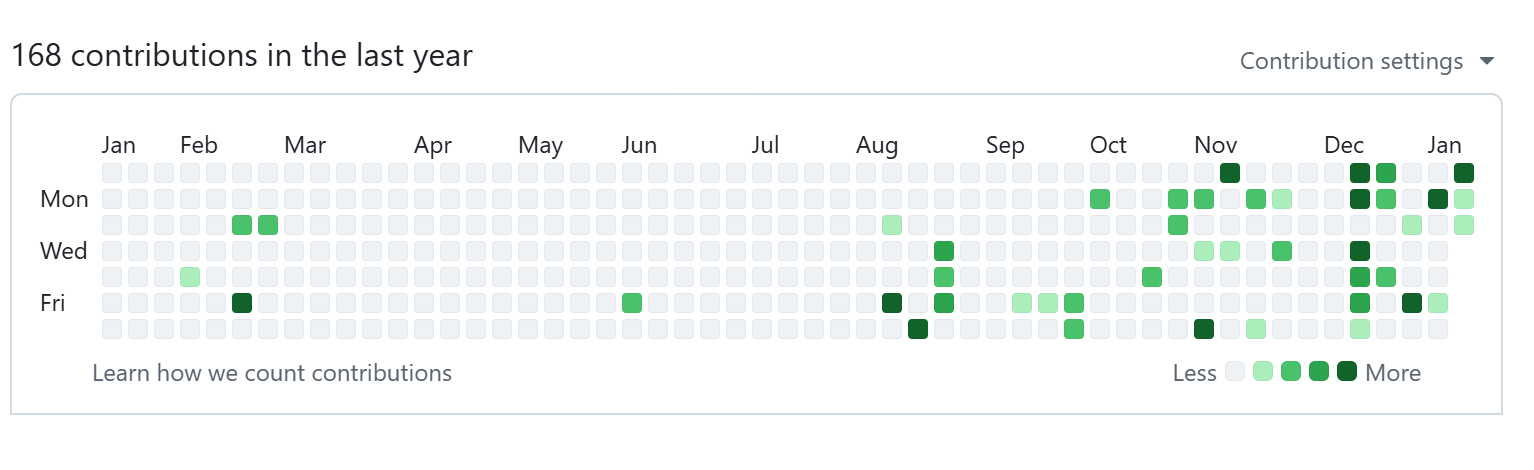Click the green Monday cell under Oct
The image size is (1534, 470).
coord(1100,198)
